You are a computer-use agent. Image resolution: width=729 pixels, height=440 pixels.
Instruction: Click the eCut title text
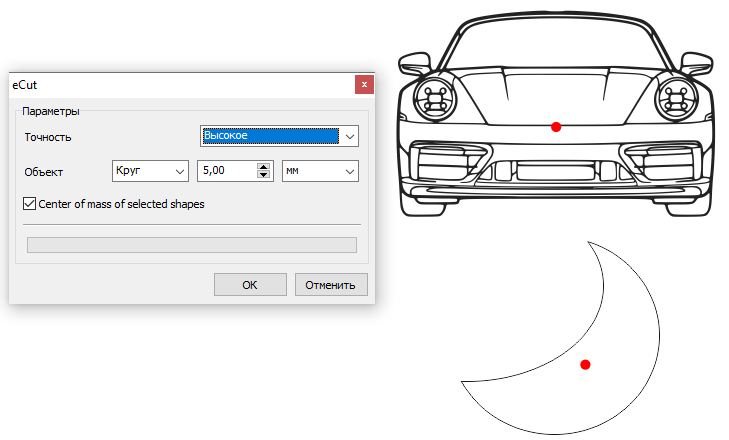pyautogui.click(x=25, y=85)
